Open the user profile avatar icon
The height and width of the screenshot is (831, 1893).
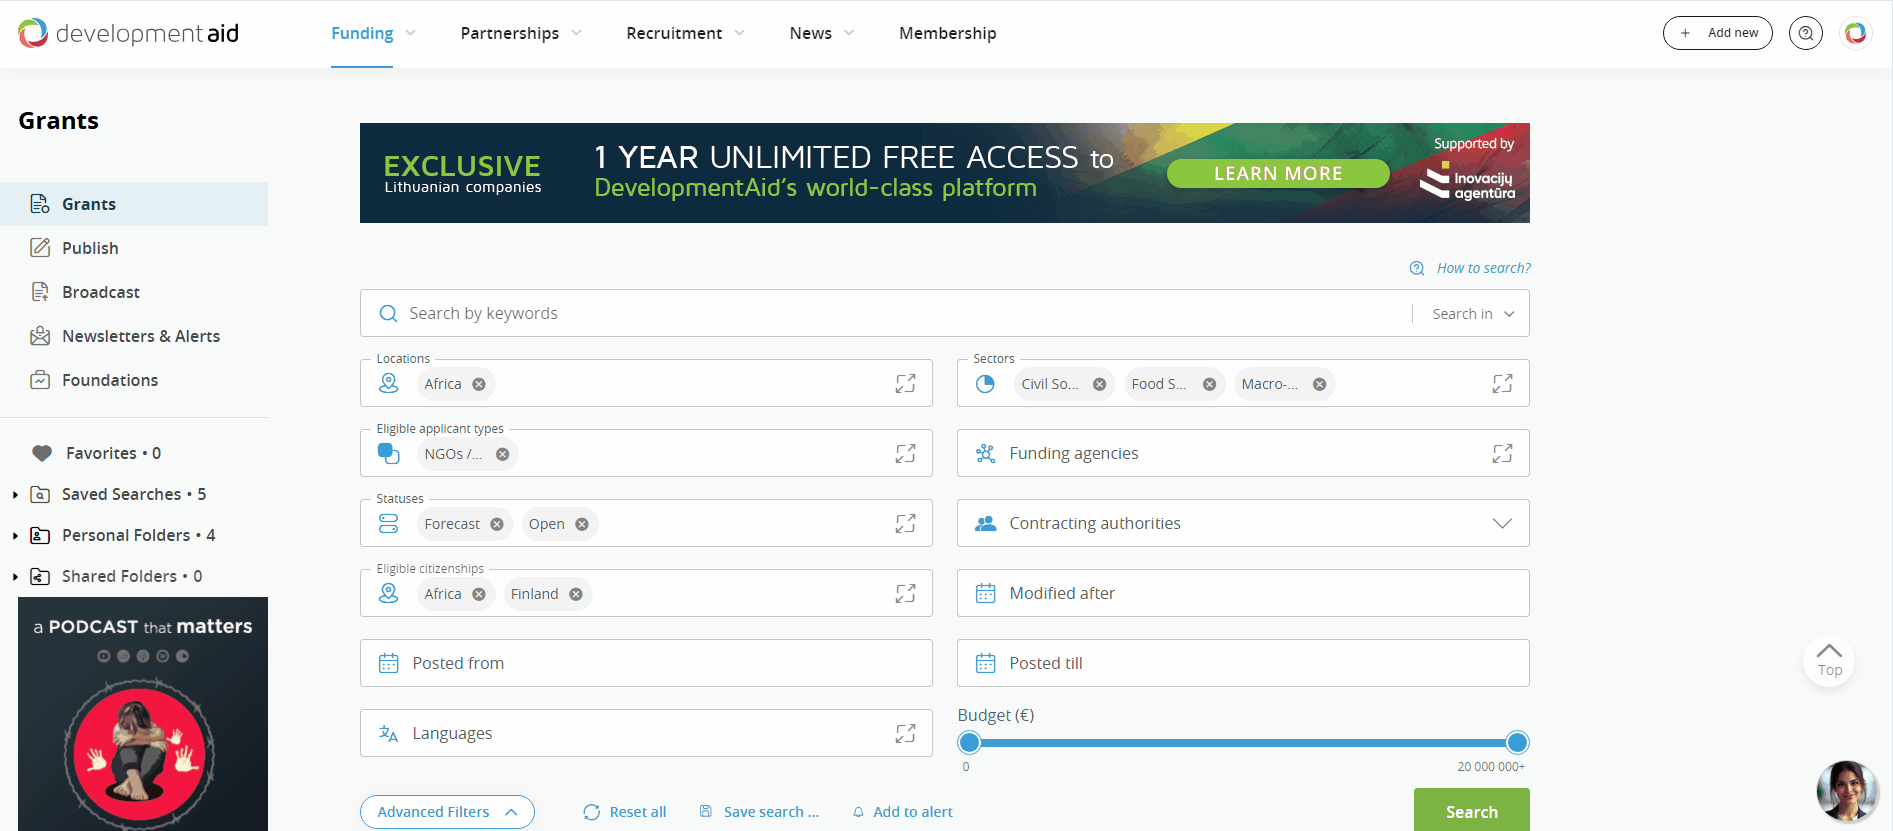pyautogui.click(x=1856, y=33)
